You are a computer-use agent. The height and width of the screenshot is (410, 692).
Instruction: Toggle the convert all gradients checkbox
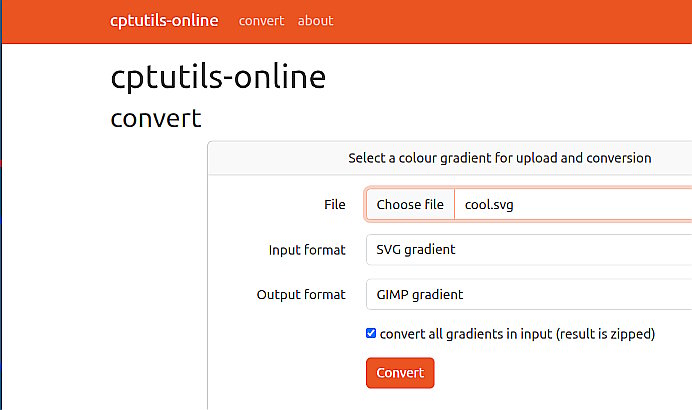[x=371, y=334]
